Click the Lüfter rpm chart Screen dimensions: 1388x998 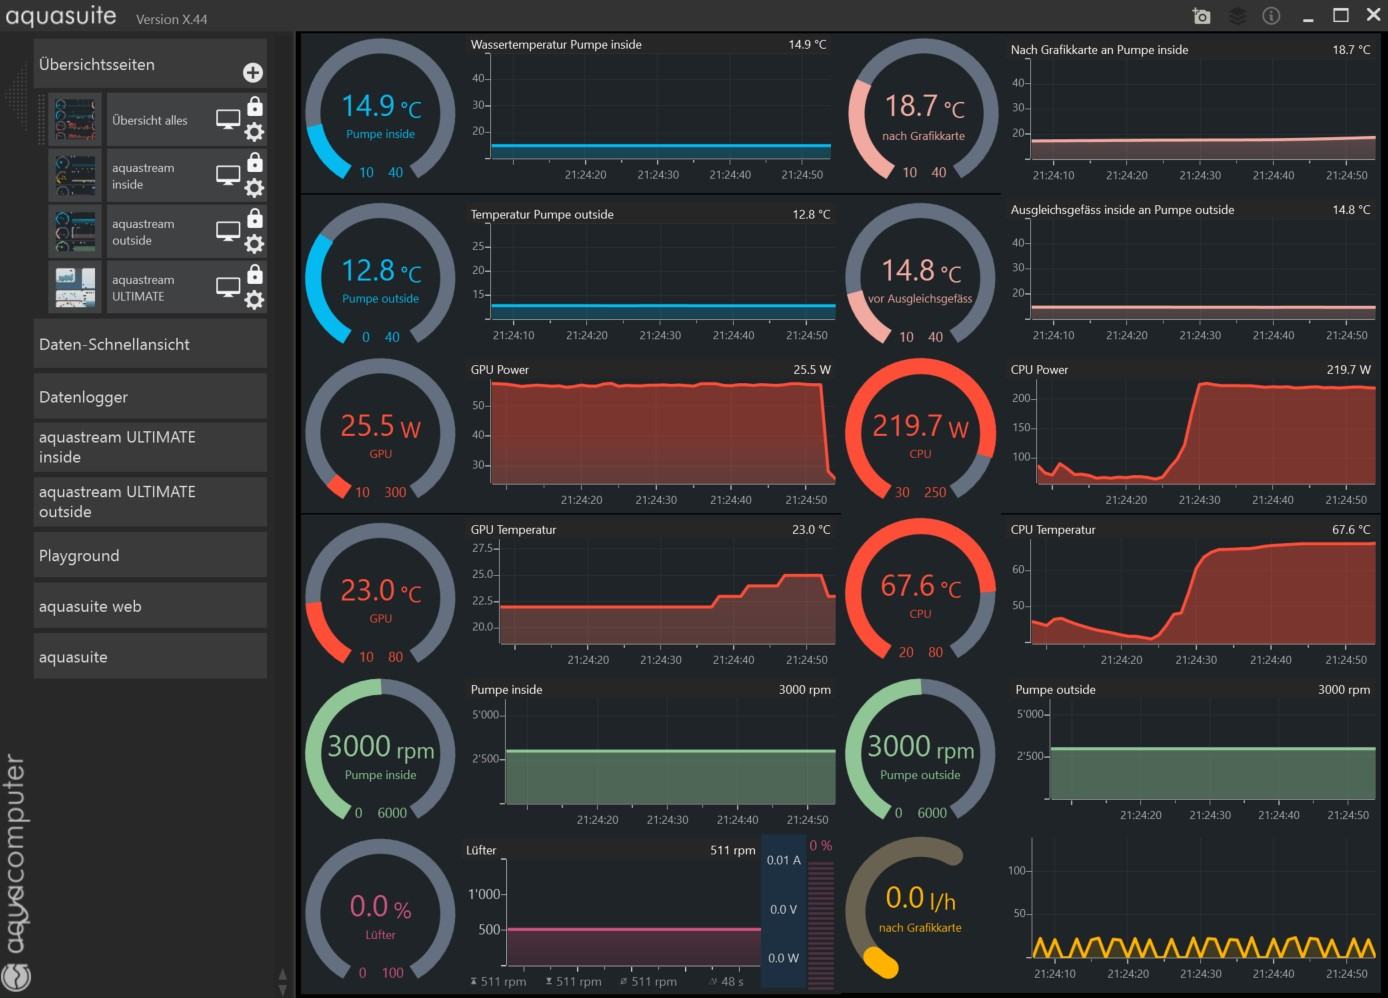pos(612,915)
